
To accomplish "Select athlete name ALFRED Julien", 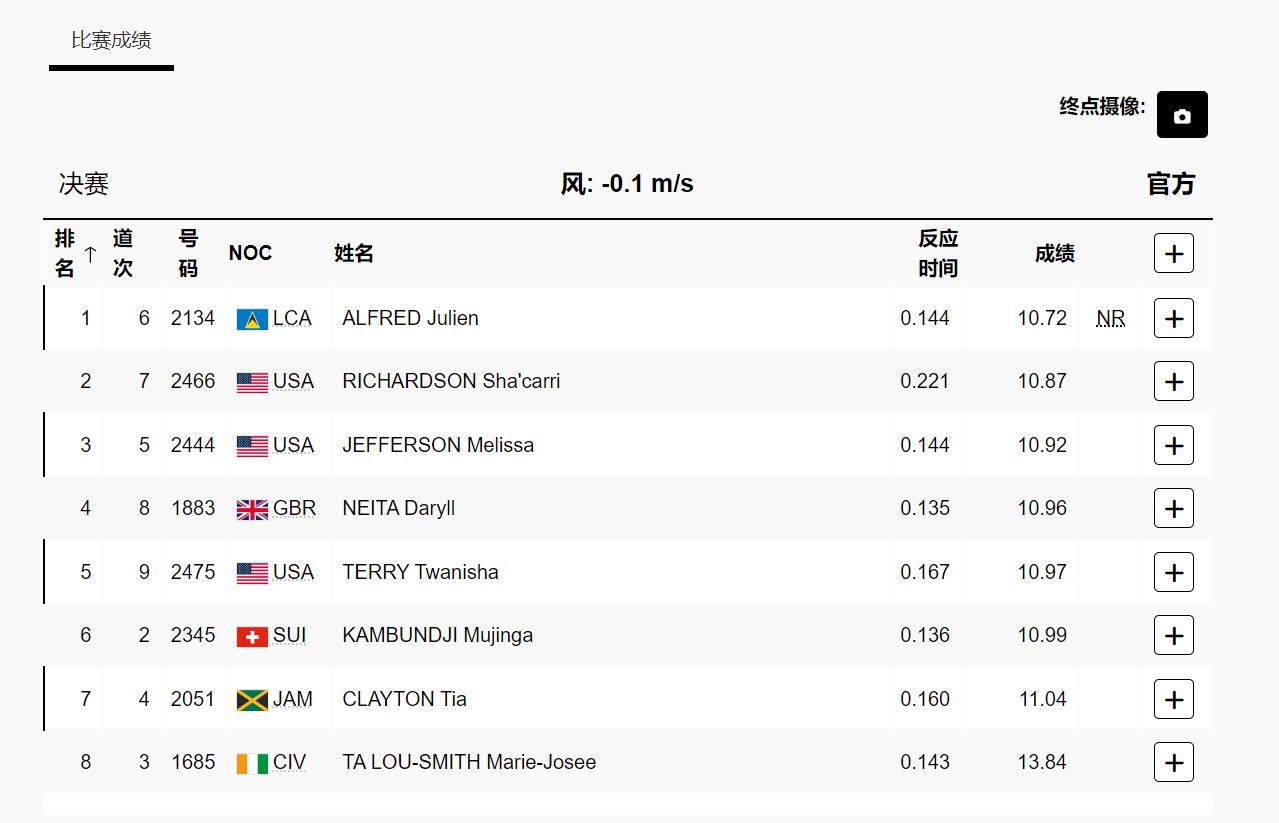I will (410, 318).
